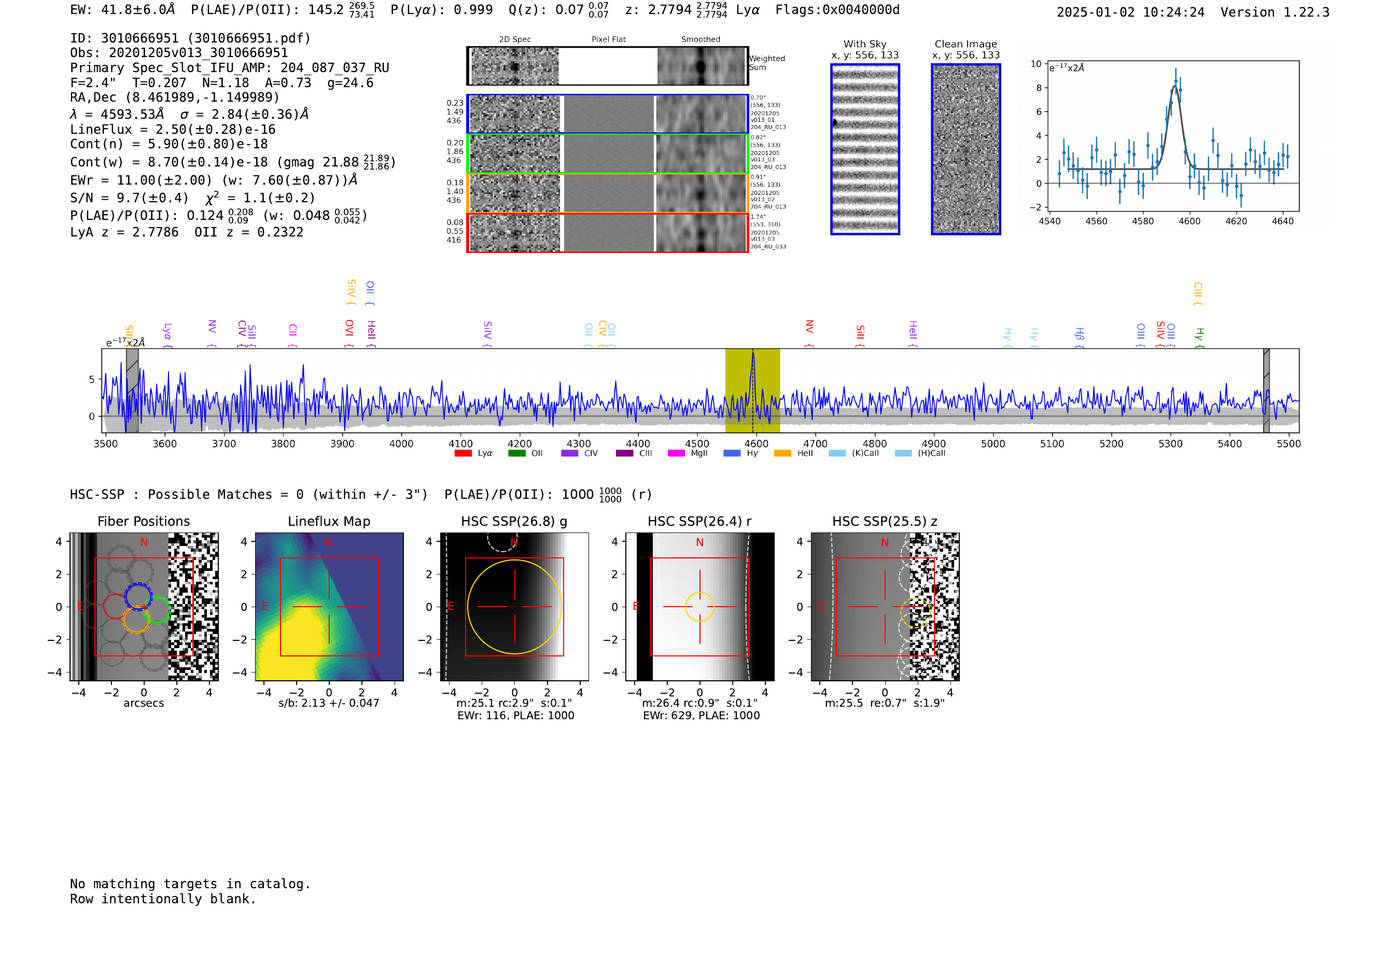Screen dimensions: 1400x953
Task: Click the LineFlux = 2.50(±0.28)e-16 line
Action: pos(173,130)
